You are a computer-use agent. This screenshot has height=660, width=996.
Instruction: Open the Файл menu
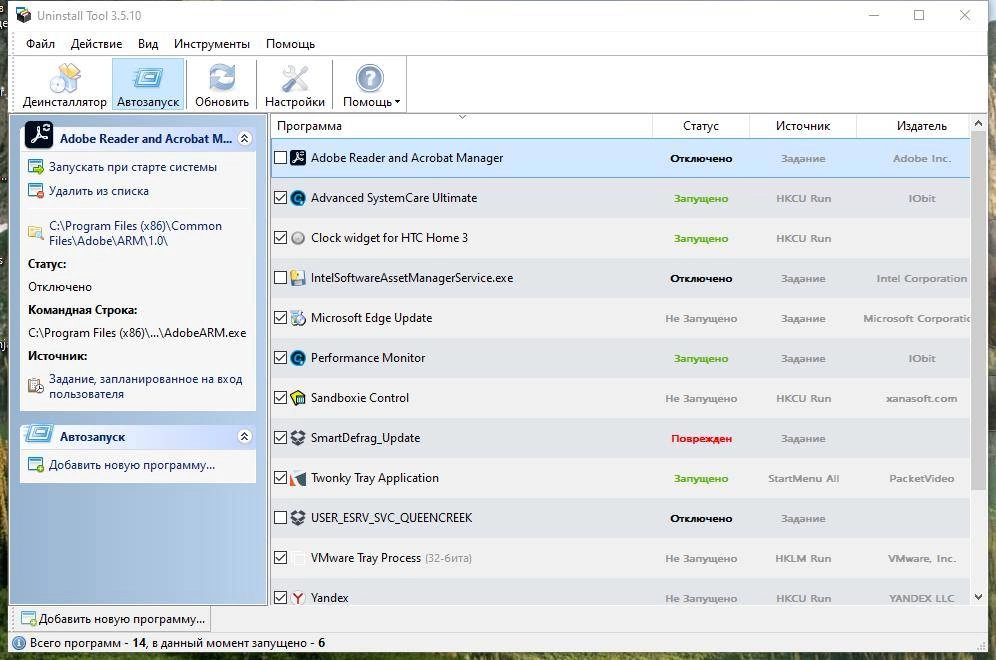click(40, 44)
